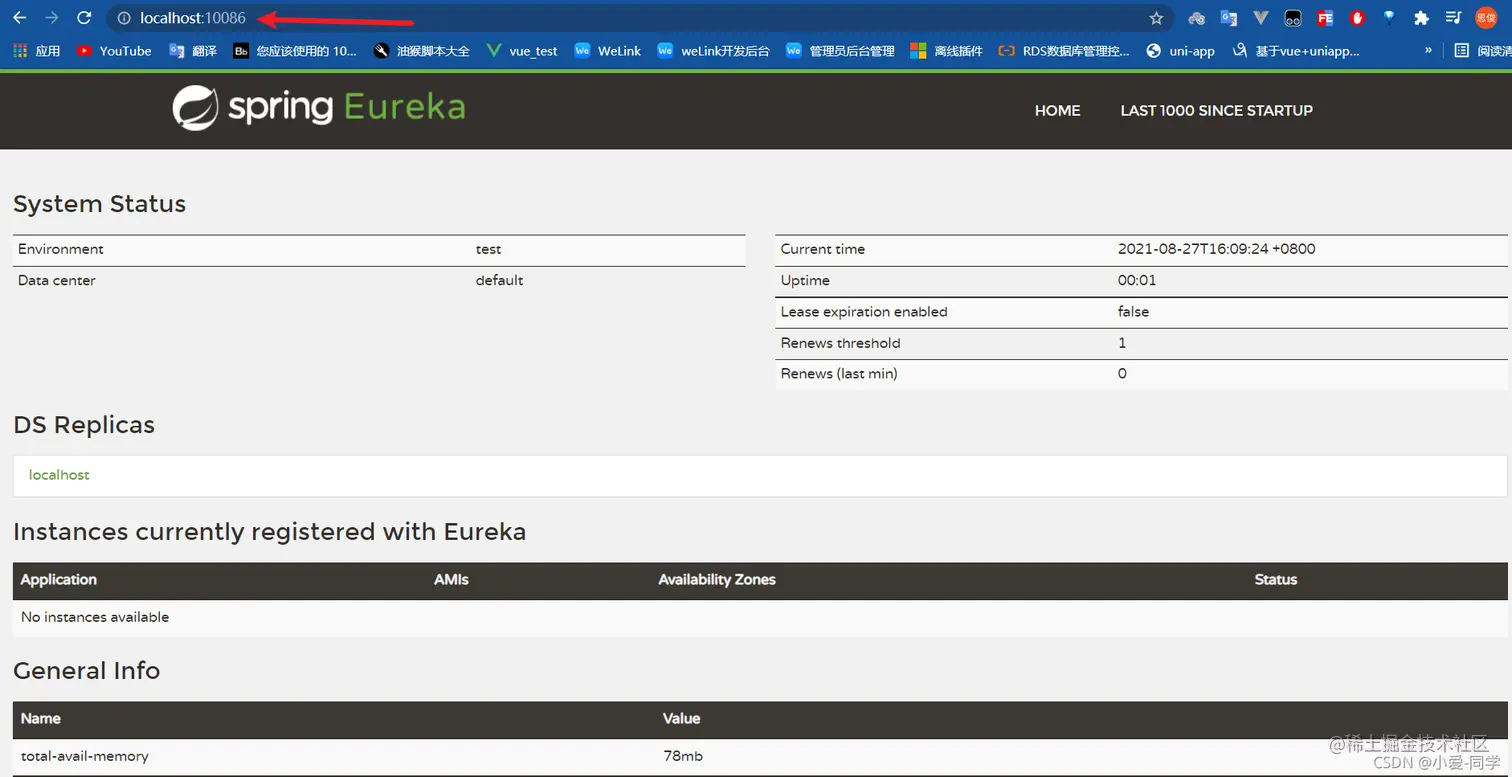The height and width of the screenshot is (777, 1512).
Task: Click the Status column header
Action: [1275, 580]
